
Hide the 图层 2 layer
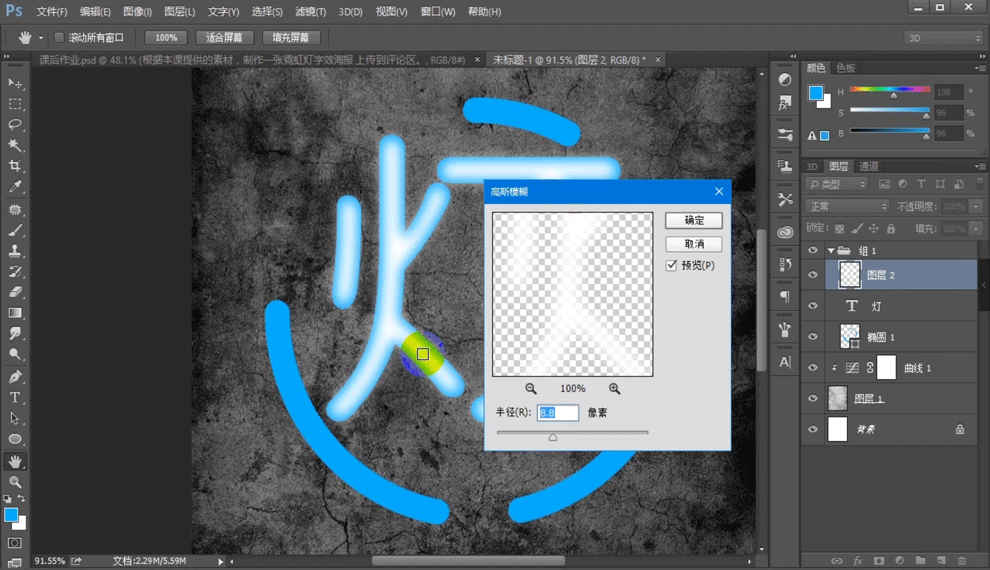[x=813, y=275]
